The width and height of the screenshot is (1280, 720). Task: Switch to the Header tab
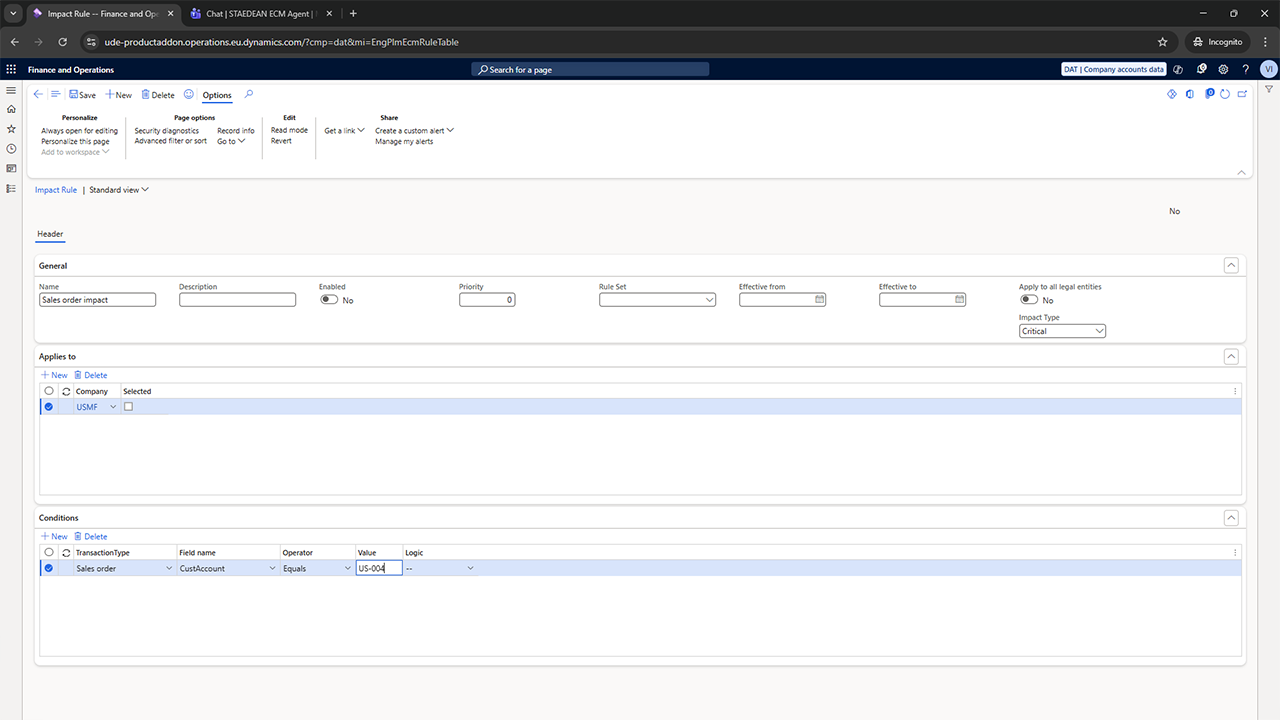pyautogui.click(x=50, y=234)
